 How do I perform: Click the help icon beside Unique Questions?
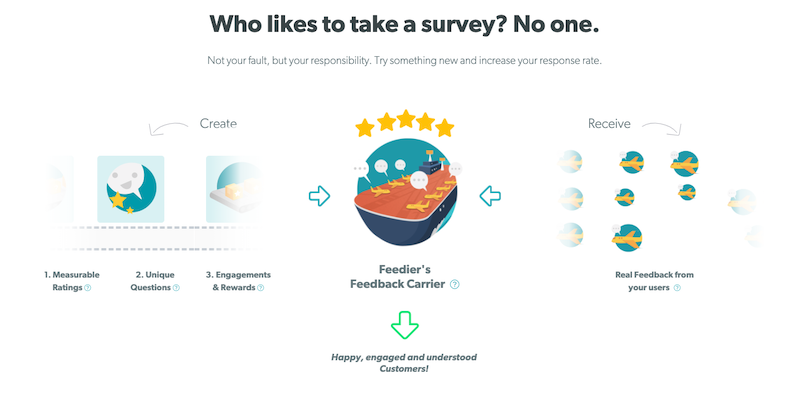(177, 288)
